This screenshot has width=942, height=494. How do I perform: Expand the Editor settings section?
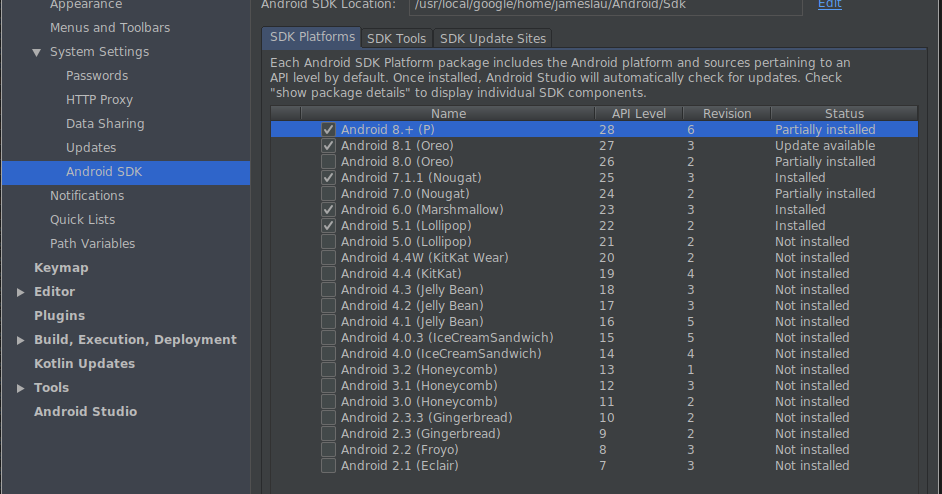tap(21, 292)
